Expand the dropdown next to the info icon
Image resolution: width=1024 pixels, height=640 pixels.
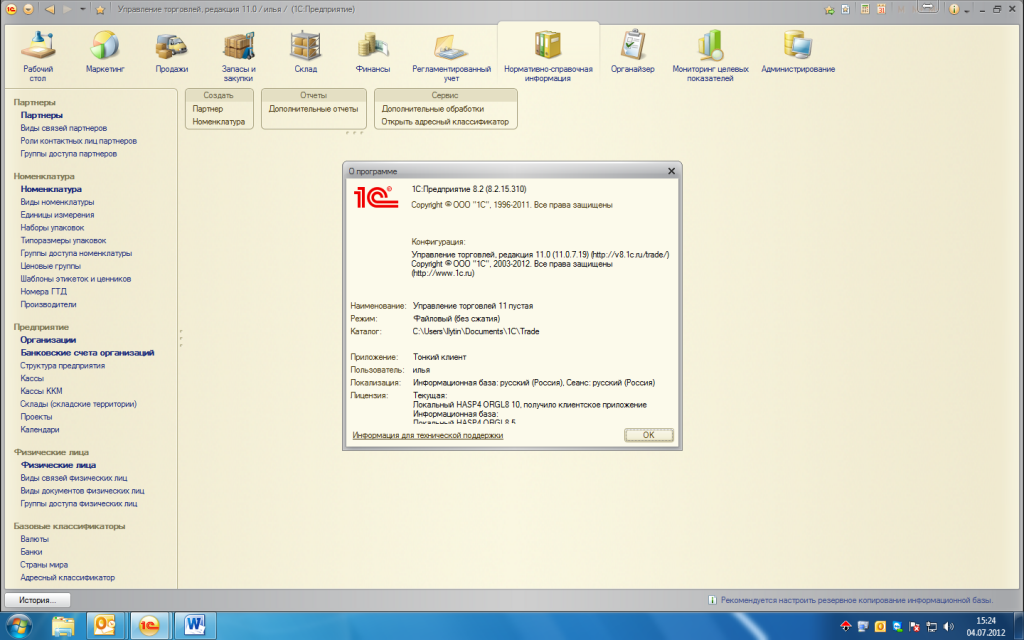pos(967,10)
